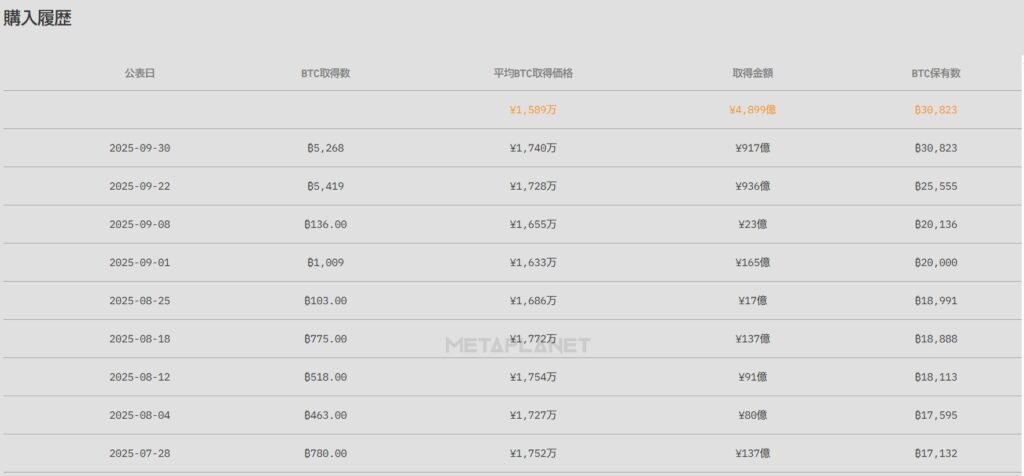Select the 2025-09-30 date cell
This screenshot has height=476, width=1024.
pyautogui.click(x=140, y=148)
